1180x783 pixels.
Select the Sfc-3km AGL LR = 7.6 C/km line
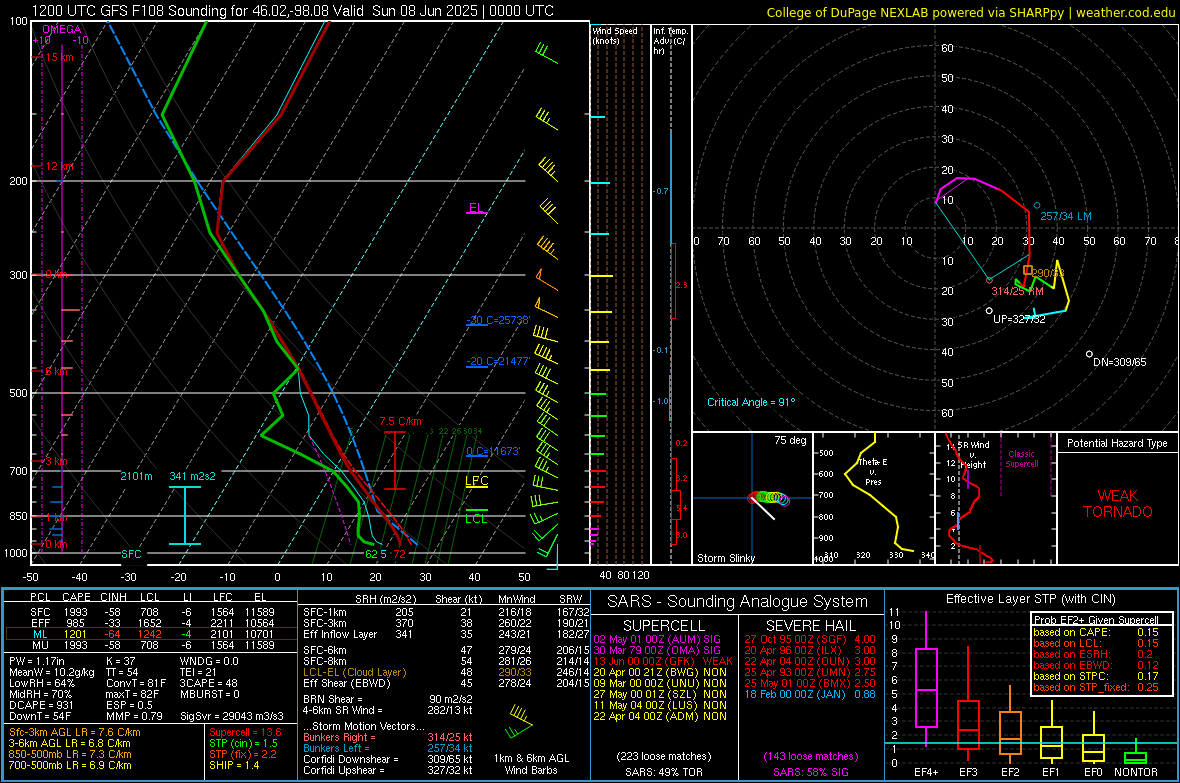[x=75, y=733]
